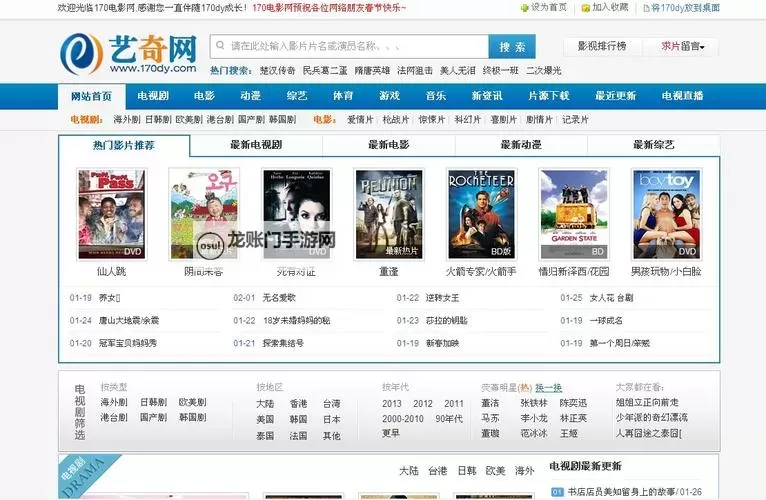Click 科幻片 movie genre link
Viewport: 766px width, 500px height.
[x=468, y=119]
